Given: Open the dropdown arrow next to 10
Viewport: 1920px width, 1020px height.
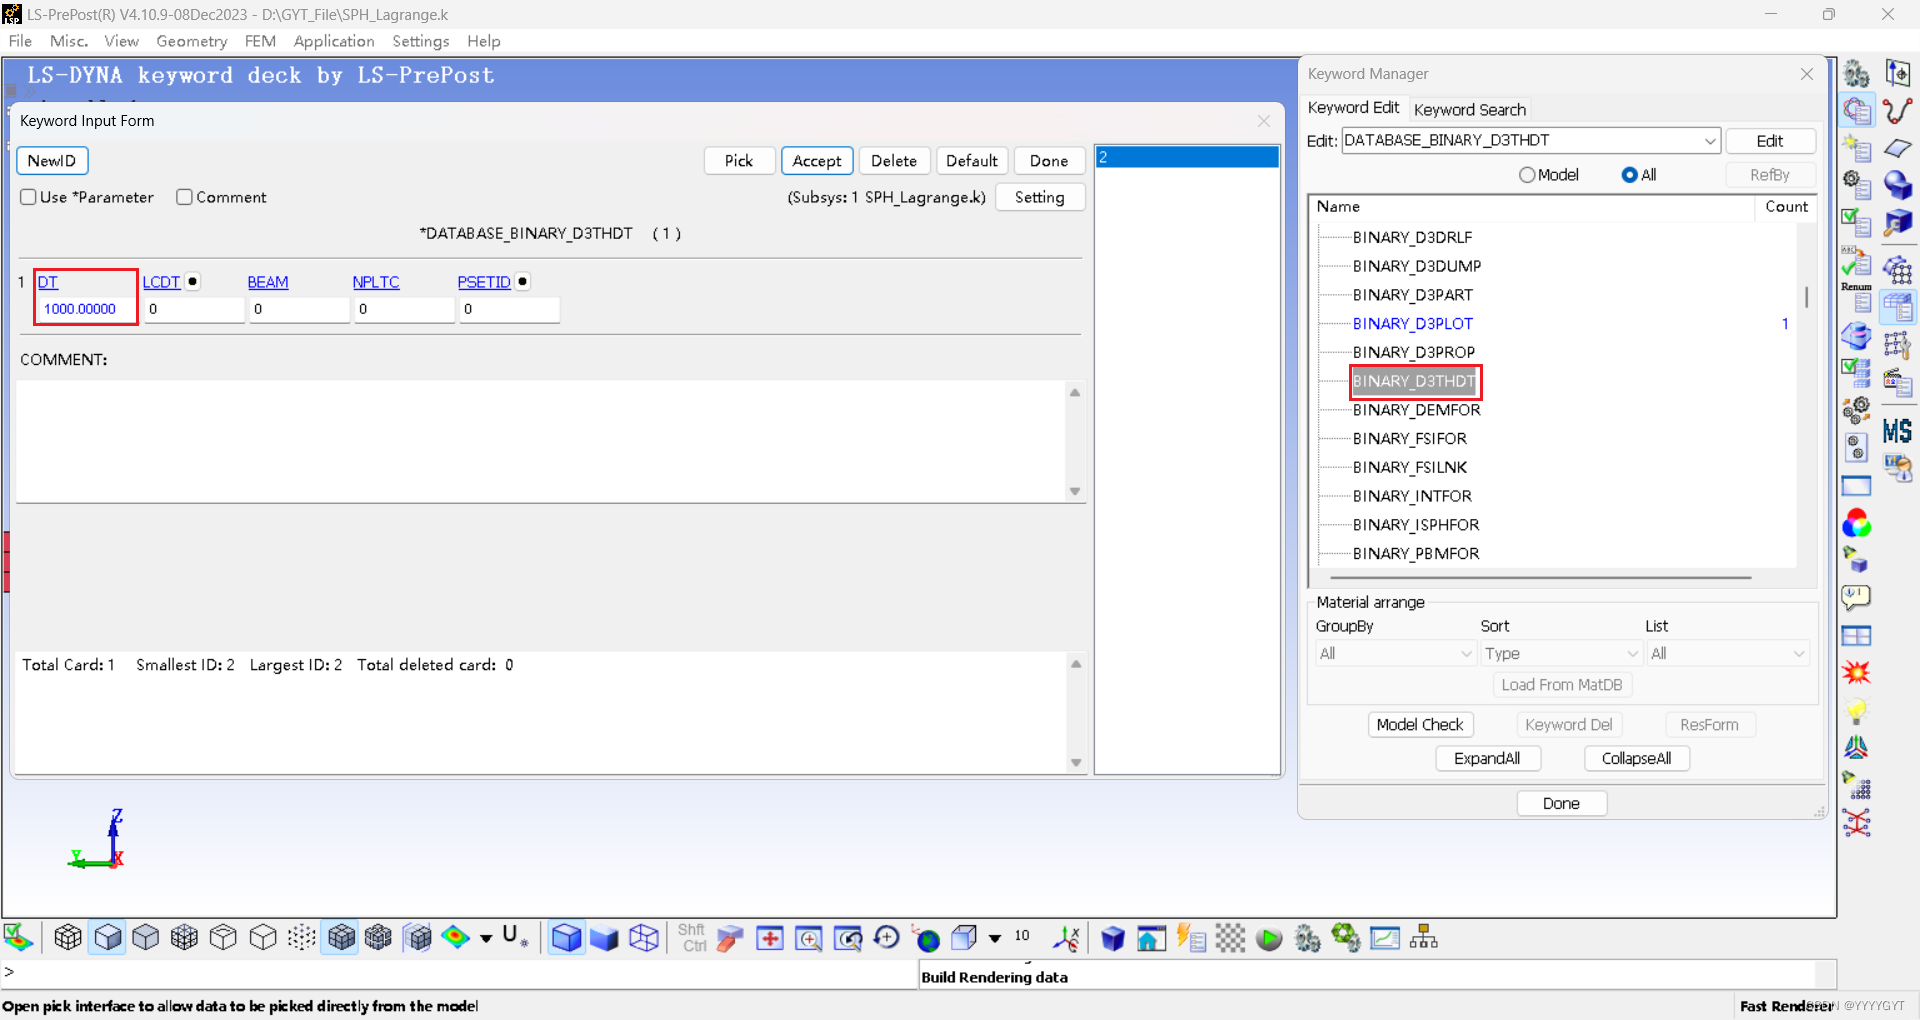Looking at the screenshot, I should (x=995, y=938).
